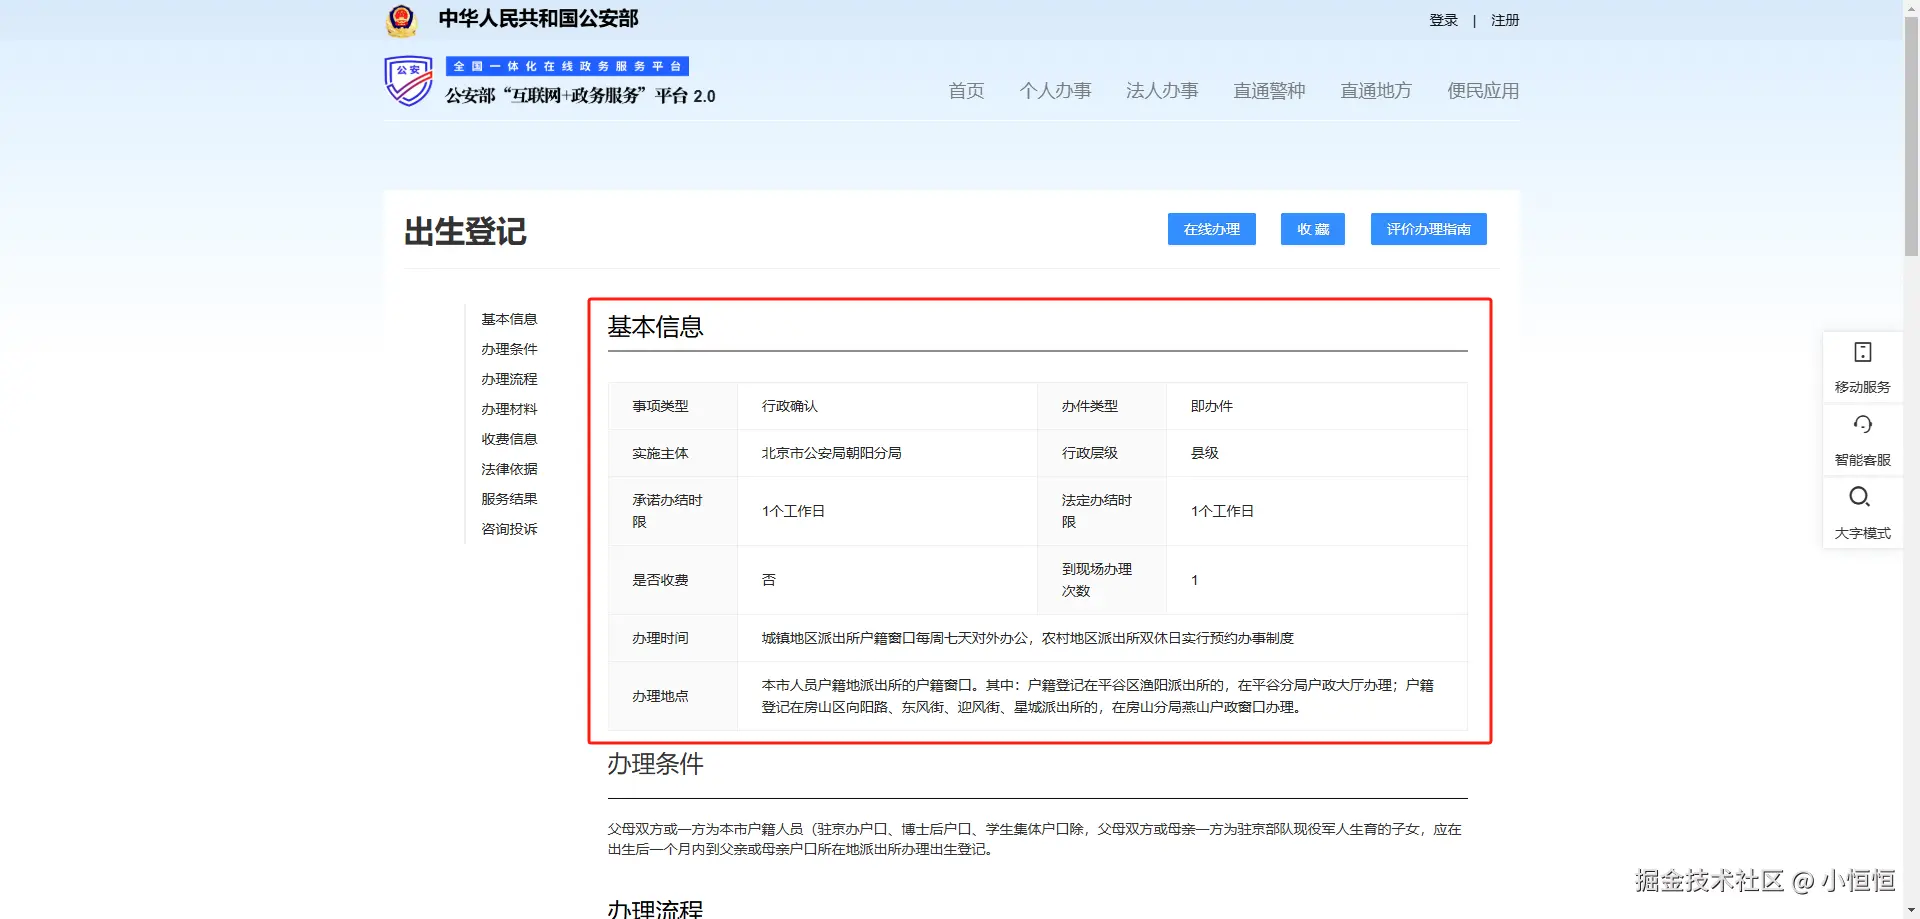Click the 全国一体化在线政务服务平台 banner
This screenshot has width=1920, height=919.
click(567, 66)
